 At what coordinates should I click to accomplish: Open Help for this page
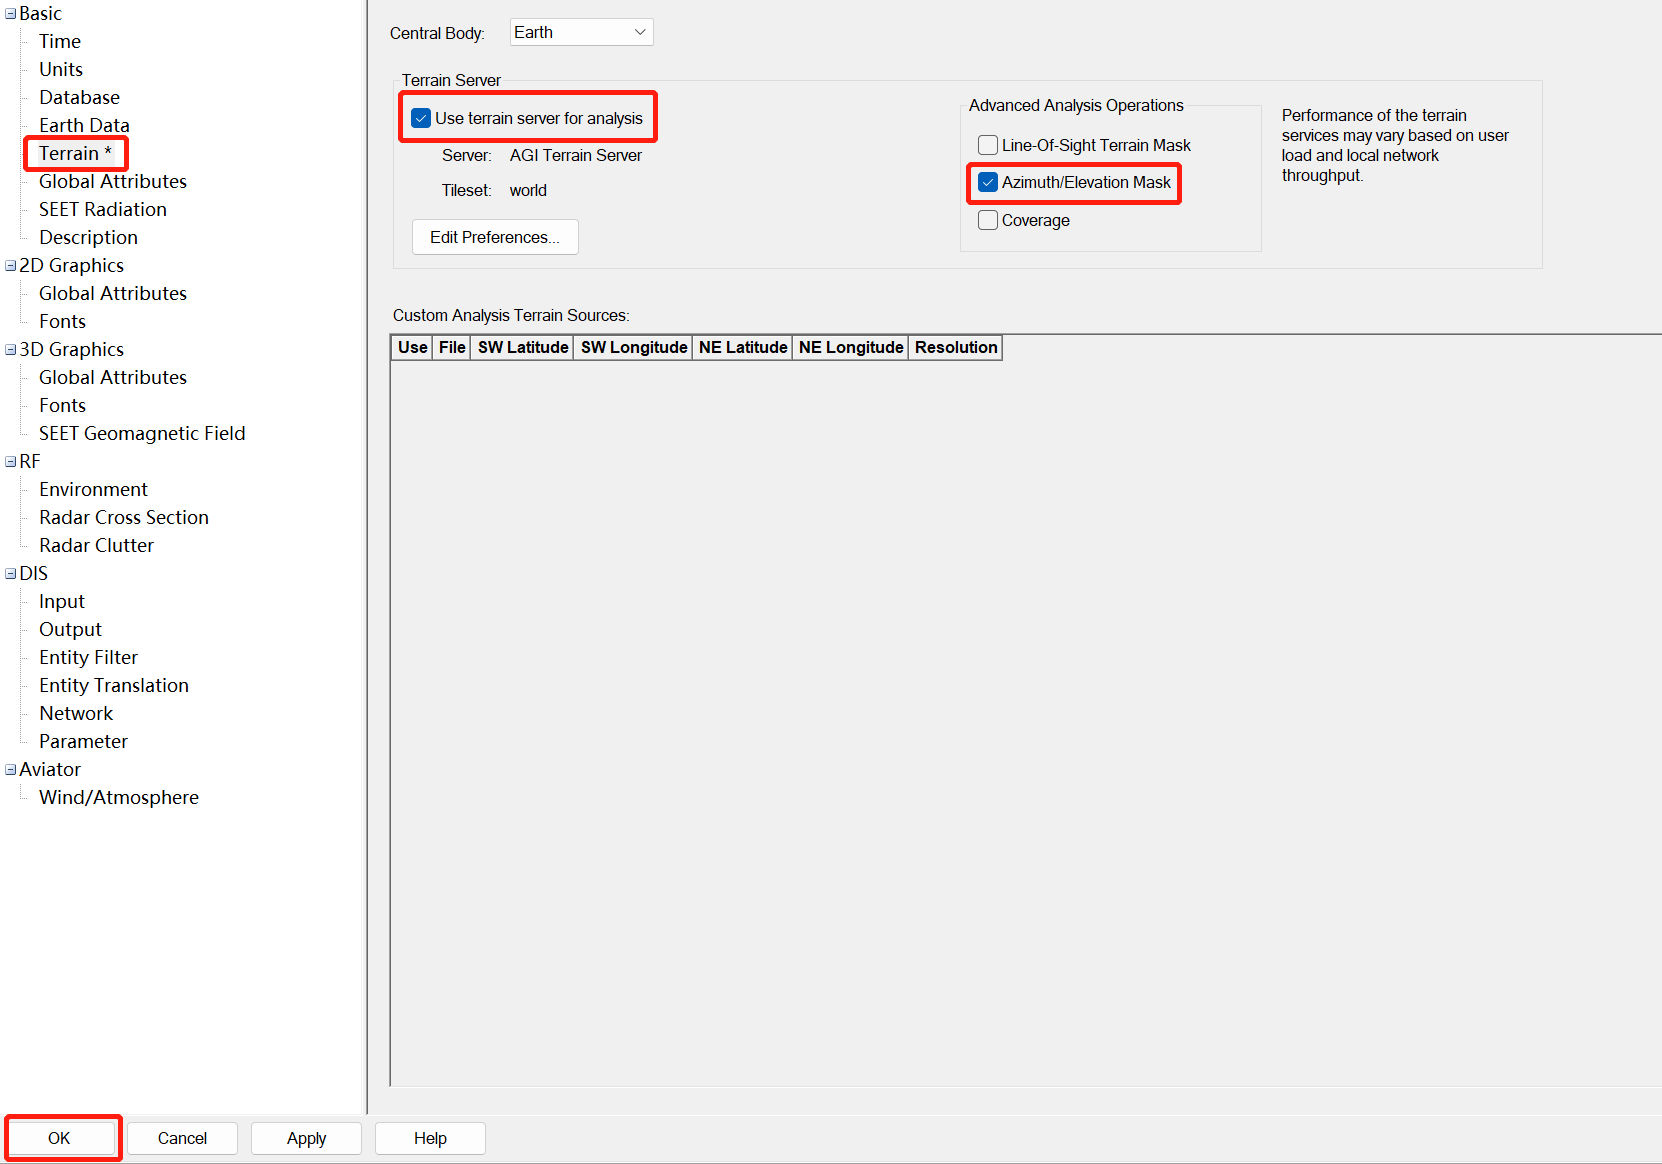click(x=430, y=1138)
